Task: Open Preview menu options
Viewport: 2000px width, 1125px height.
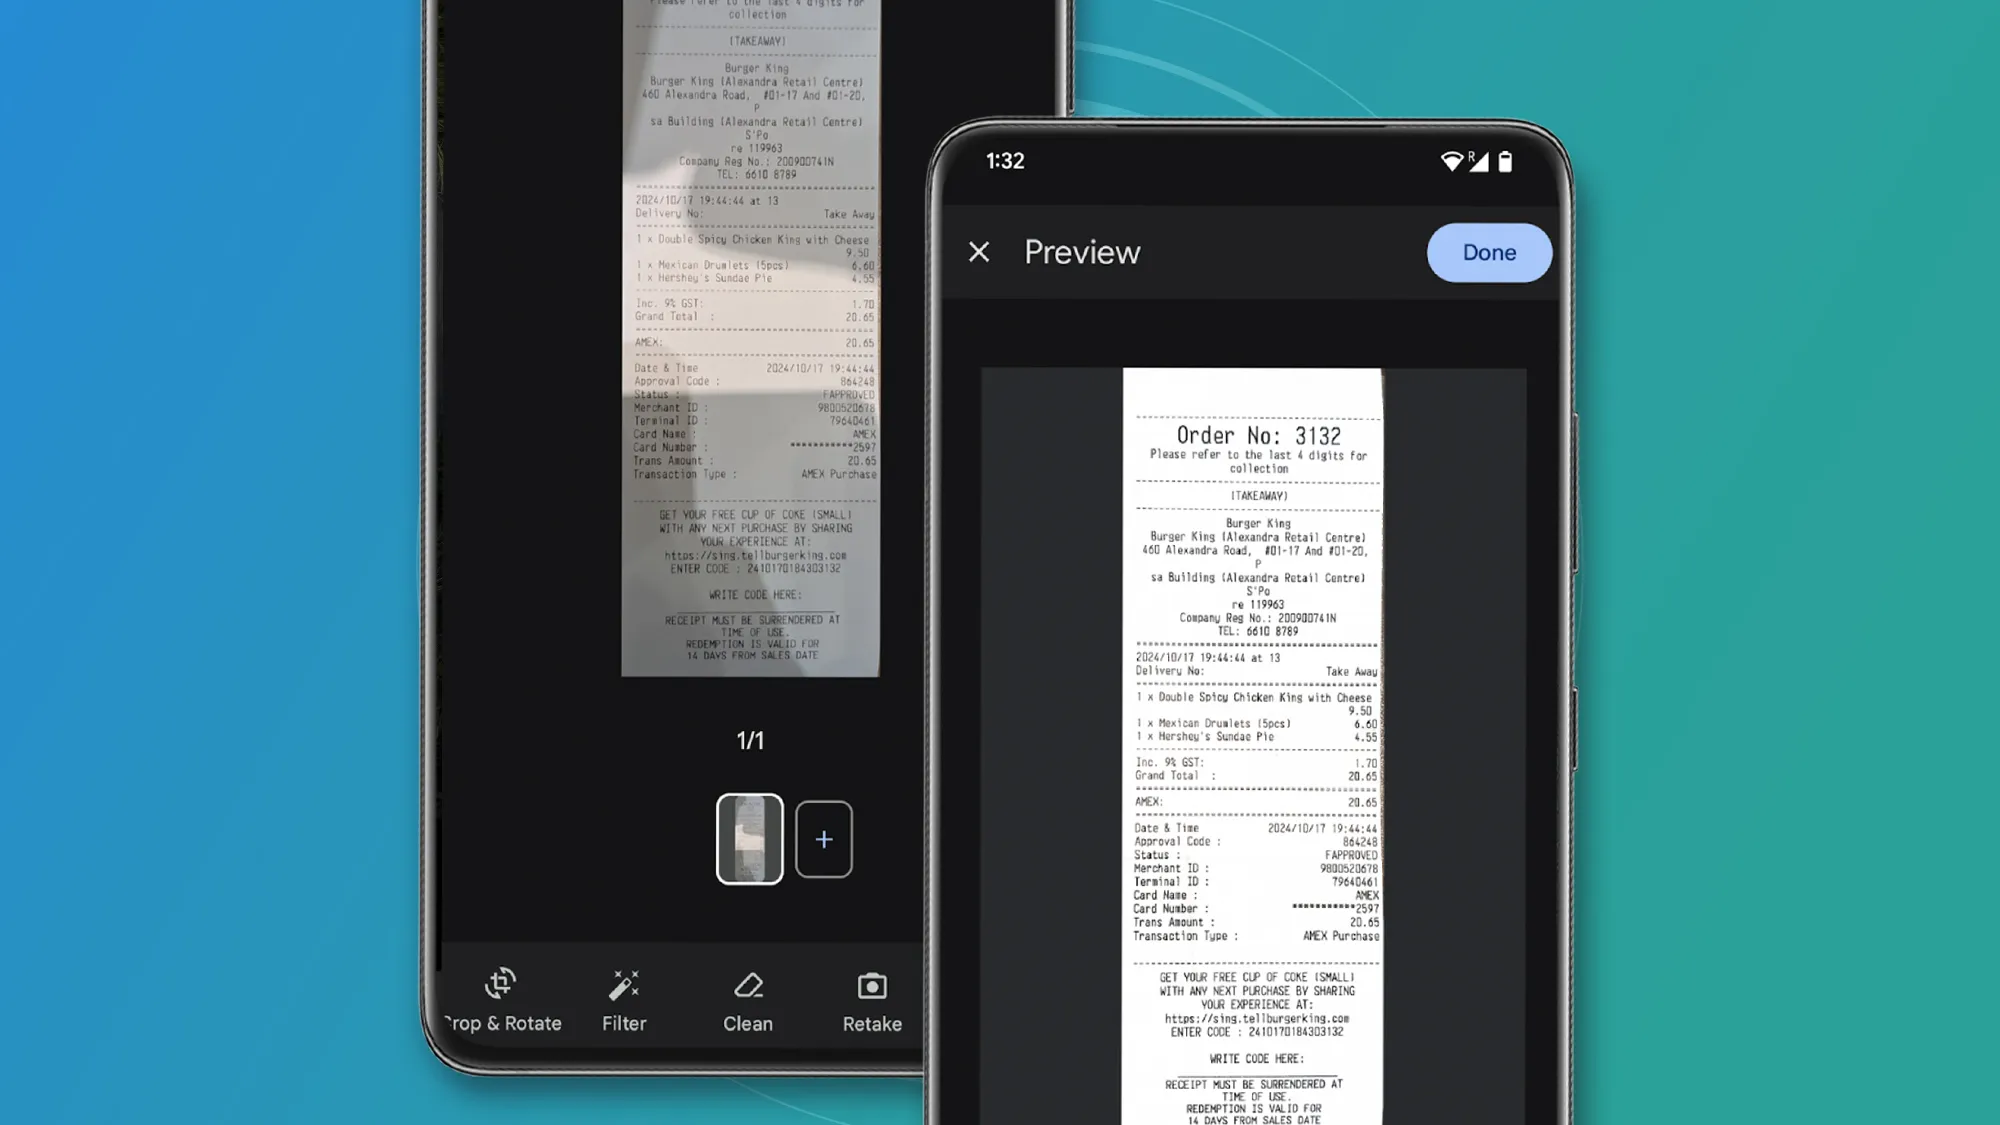Action: tap(1082, 251)
